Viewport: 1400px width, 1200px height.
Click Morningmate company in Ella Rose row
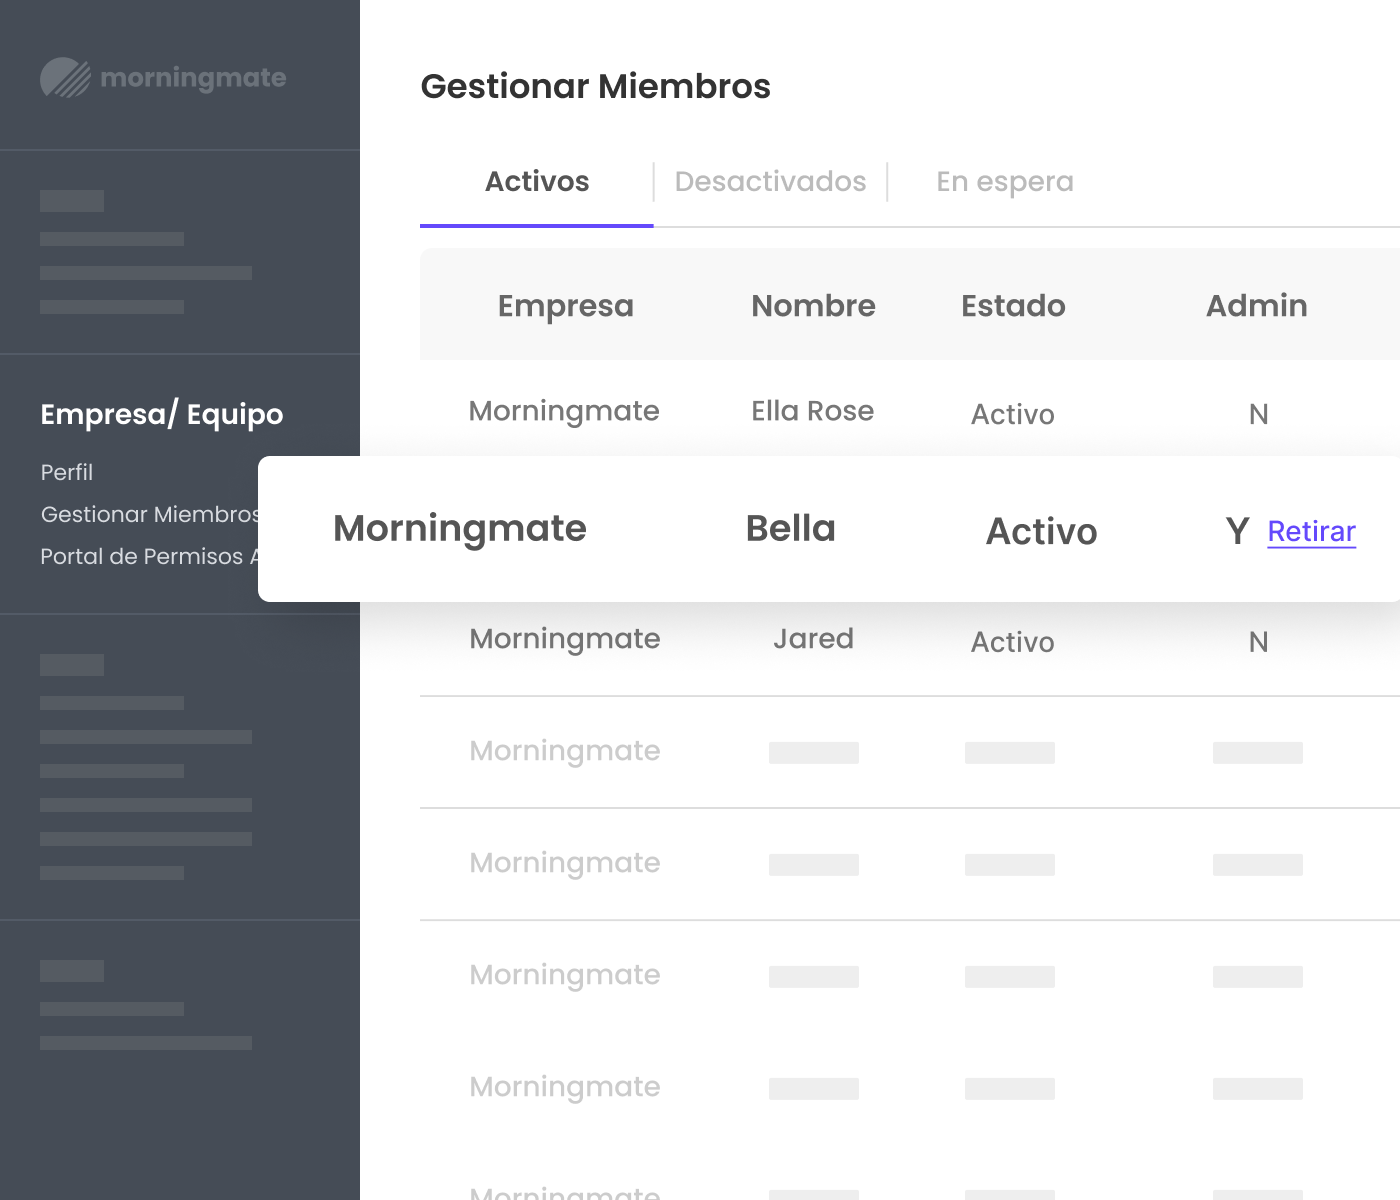[x=564, y=412]
